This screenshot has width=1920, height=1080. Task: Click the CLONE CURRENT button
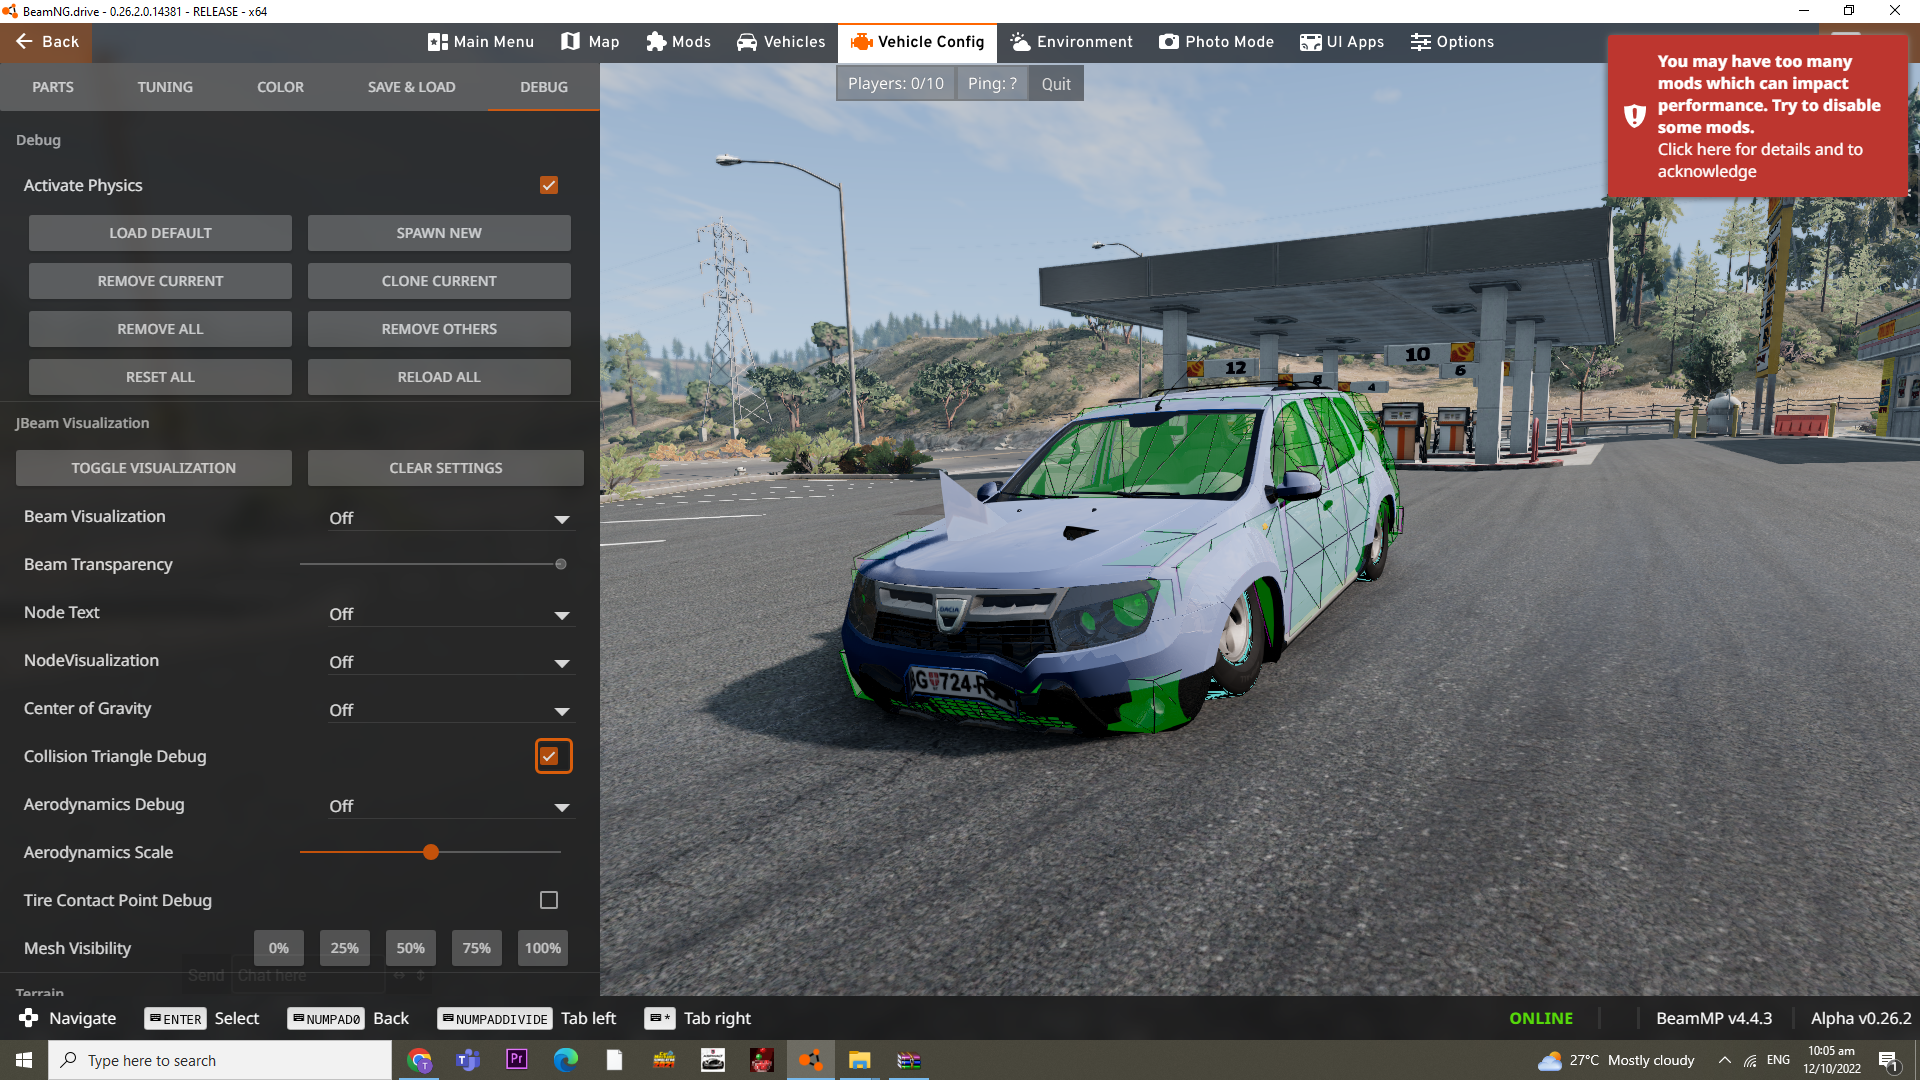coord(439,281)
